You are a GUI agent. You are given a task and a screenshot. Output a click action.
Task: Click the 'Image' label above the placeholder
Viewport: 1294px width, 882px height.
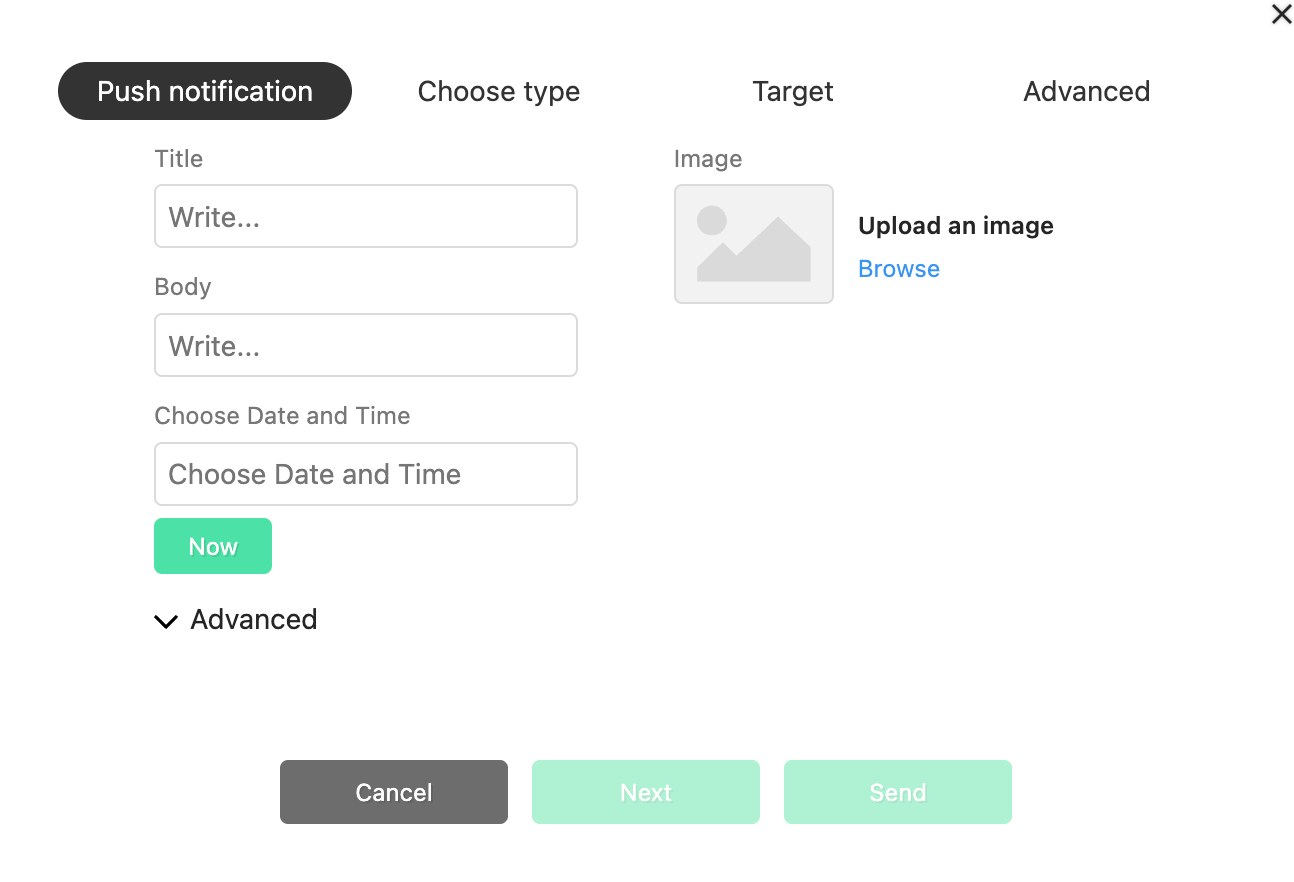(x=708, y=159)
